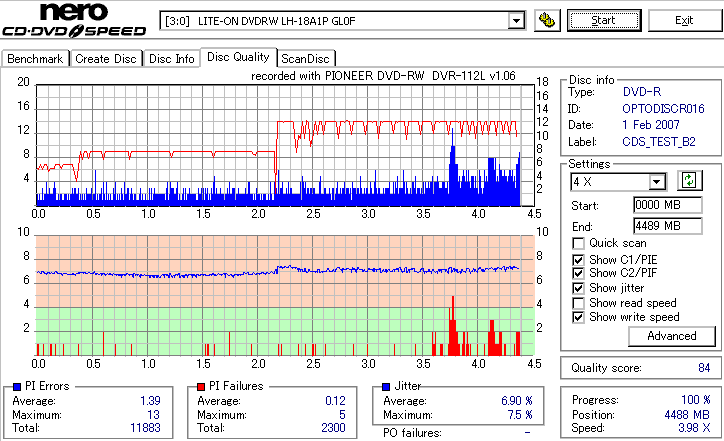Switch to the ScanDisc tab
The height and width of the screenshot is (441, 724).
305,59
